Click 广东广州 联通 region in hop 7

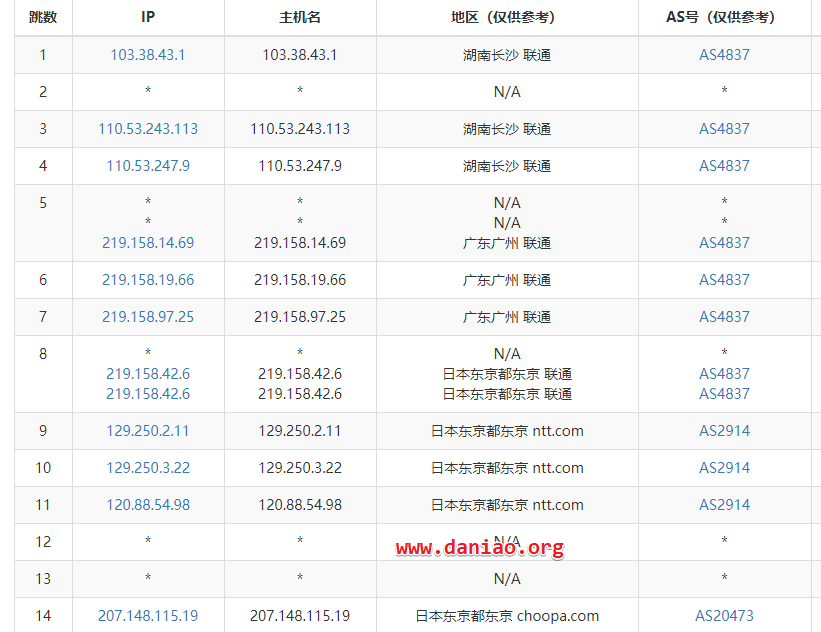pos(507,317)
